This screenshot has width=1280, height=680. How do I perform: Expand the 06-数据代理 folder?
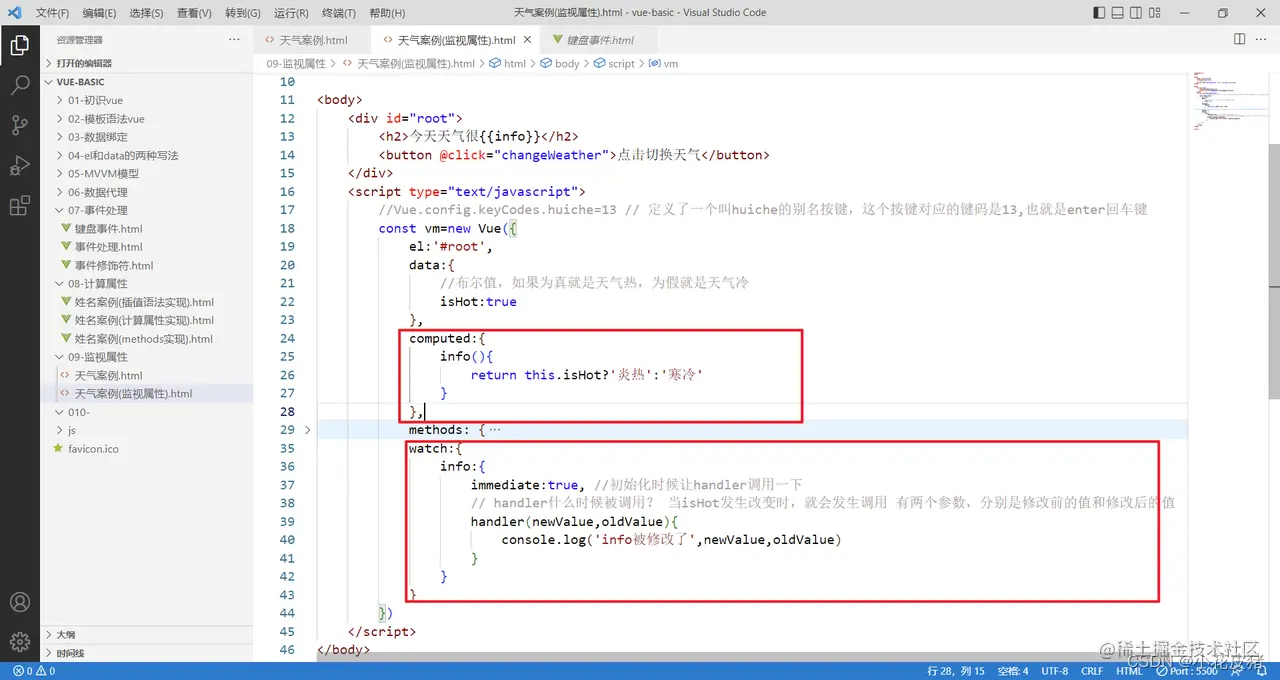pos(147,192)
